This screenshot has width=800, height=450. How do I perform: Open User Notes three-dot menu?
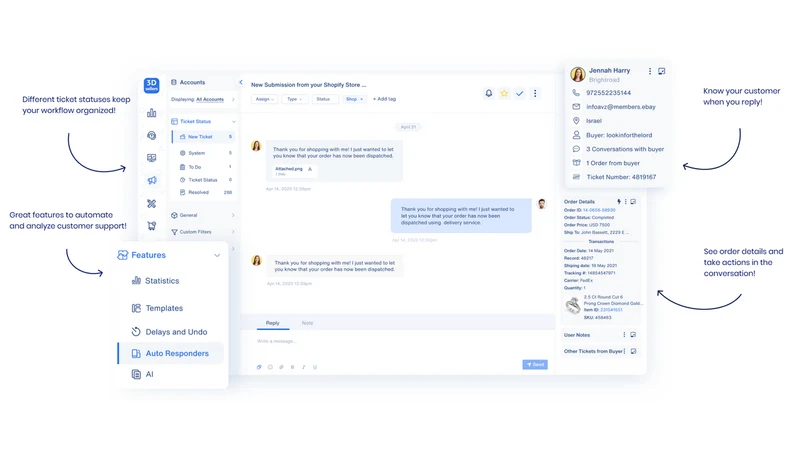(624, 335)
